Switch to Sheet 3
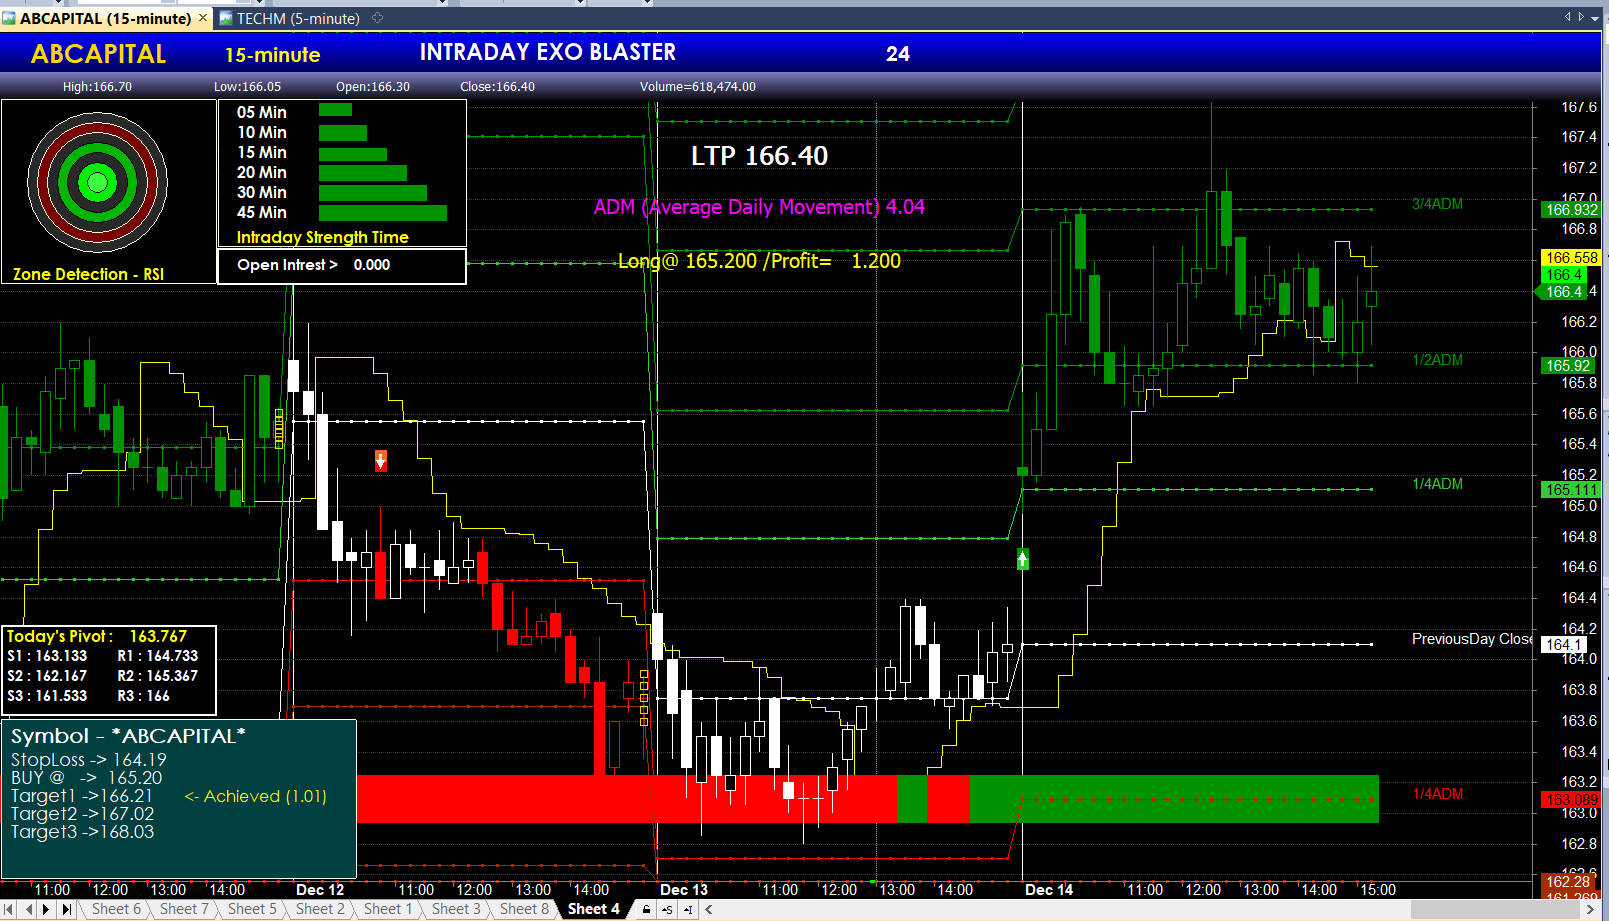This screenshot has height=921, width=1609. pyautogui.click(x=456, y=909)
